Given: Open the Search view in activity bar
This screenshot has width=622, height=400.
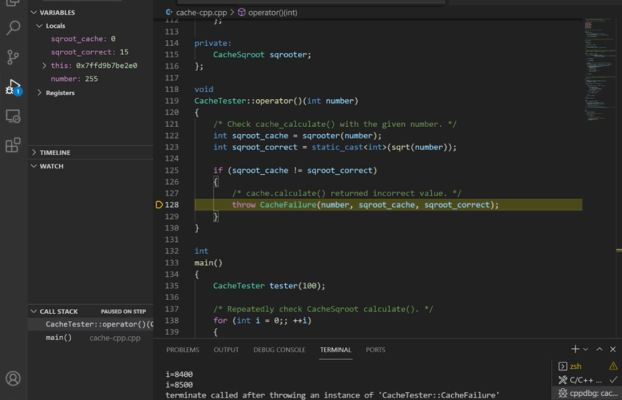Looking at the screenshot, I should 13,28.
